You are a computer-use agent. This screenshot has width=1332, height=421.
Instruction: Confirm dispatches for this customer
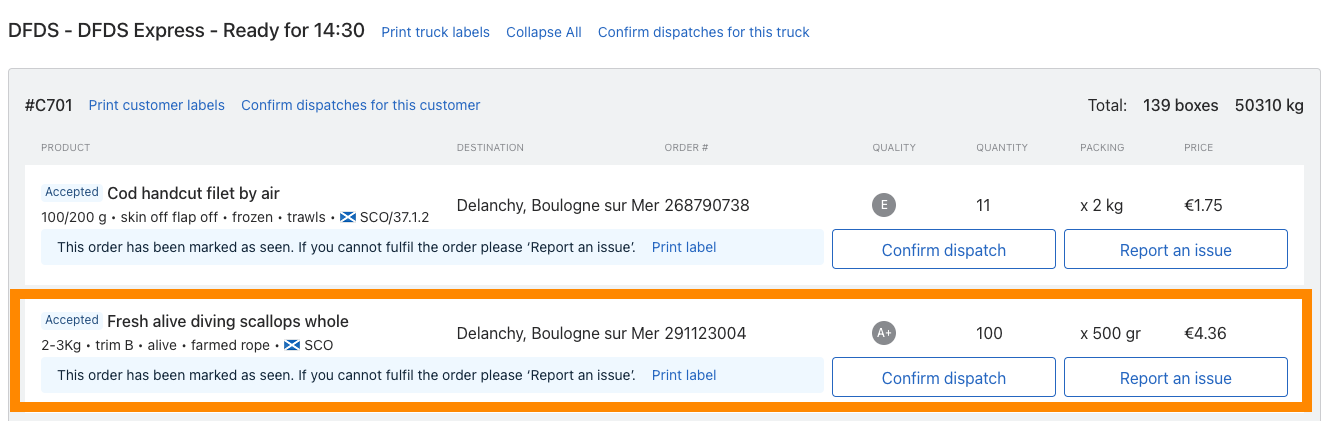tap(361, 105)
